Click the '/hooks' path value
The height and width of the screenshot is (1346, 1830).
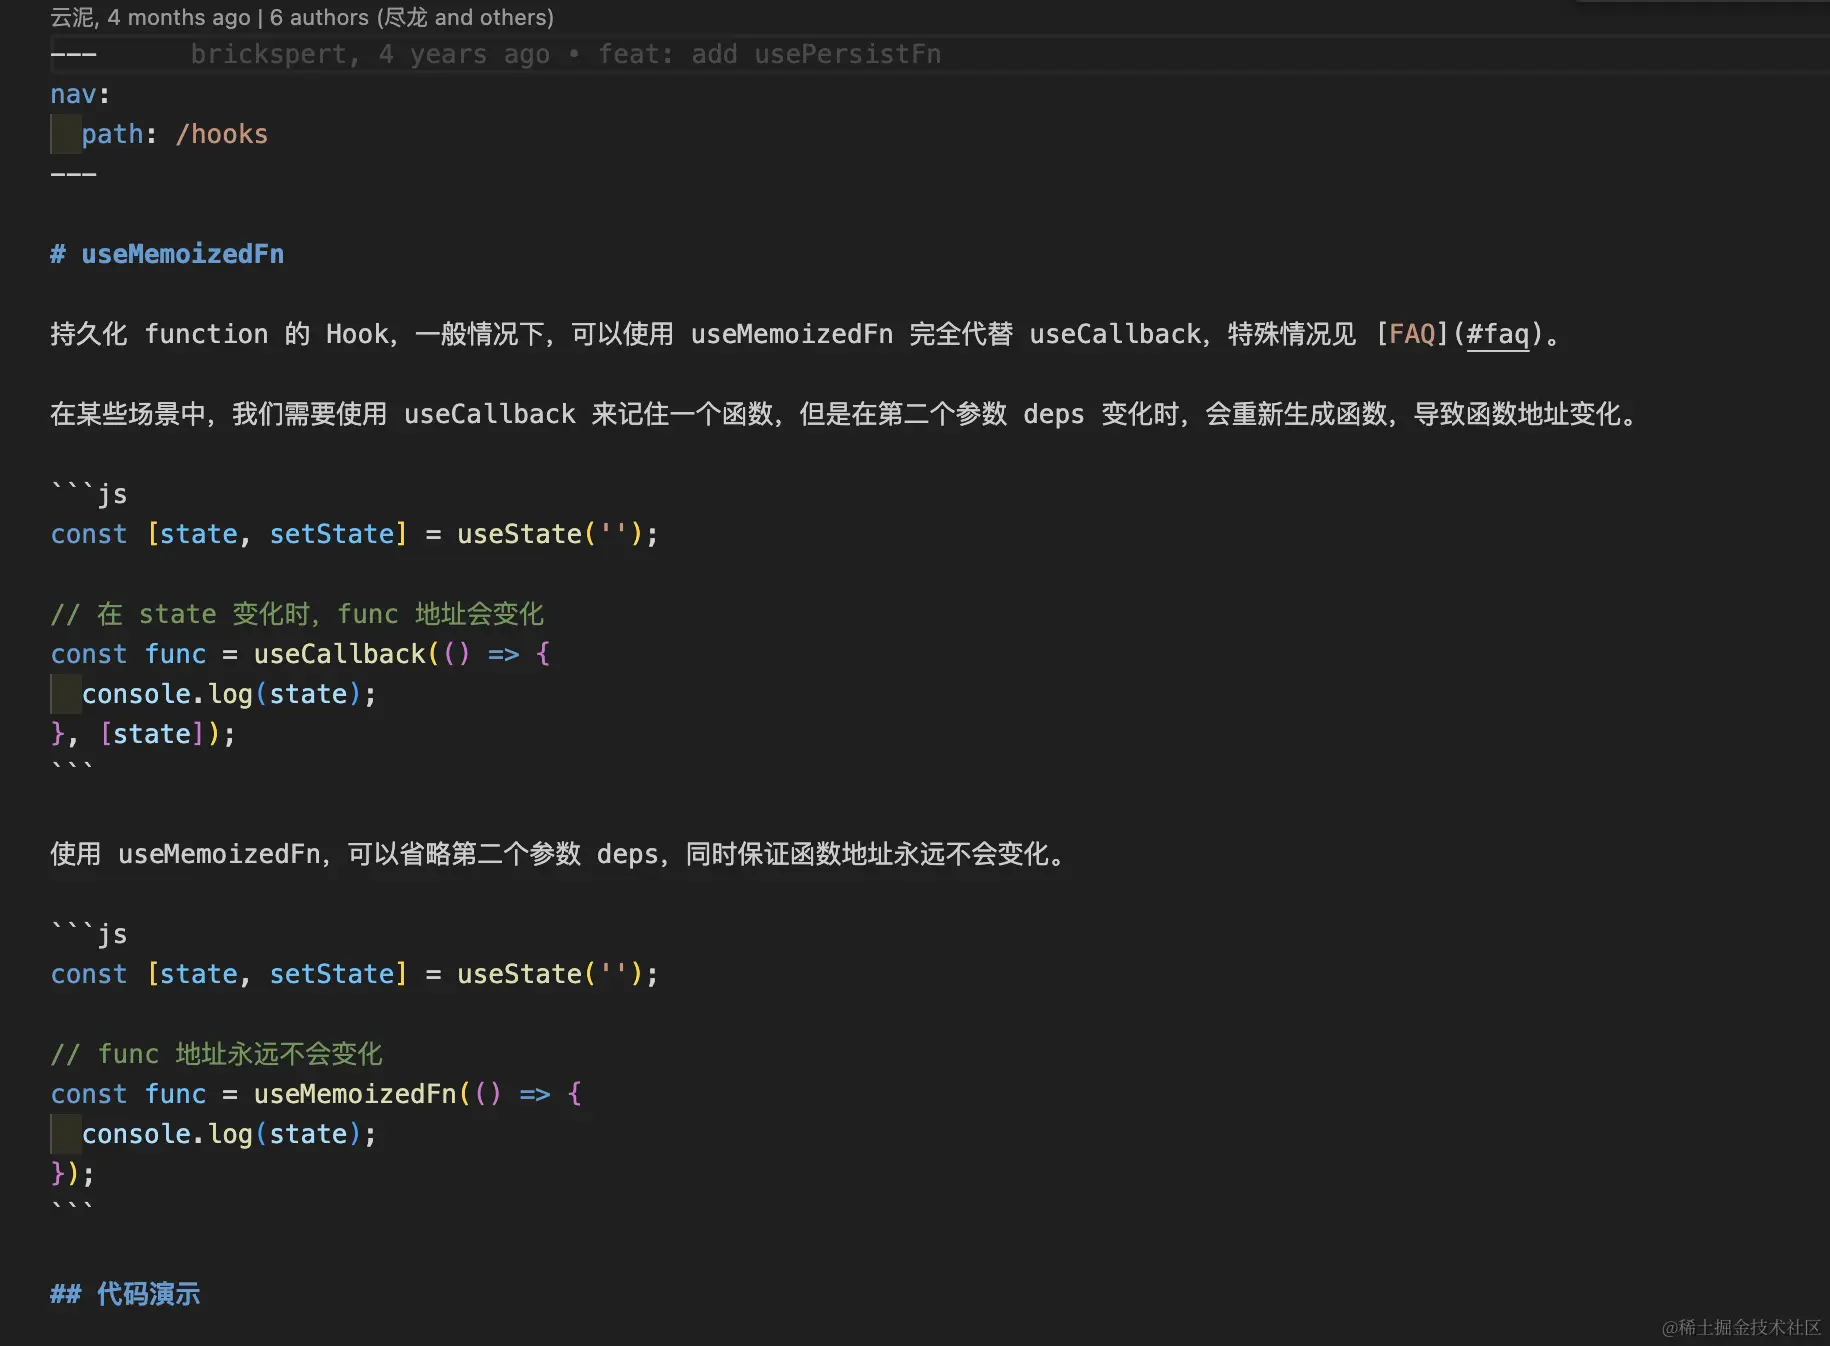222,134
